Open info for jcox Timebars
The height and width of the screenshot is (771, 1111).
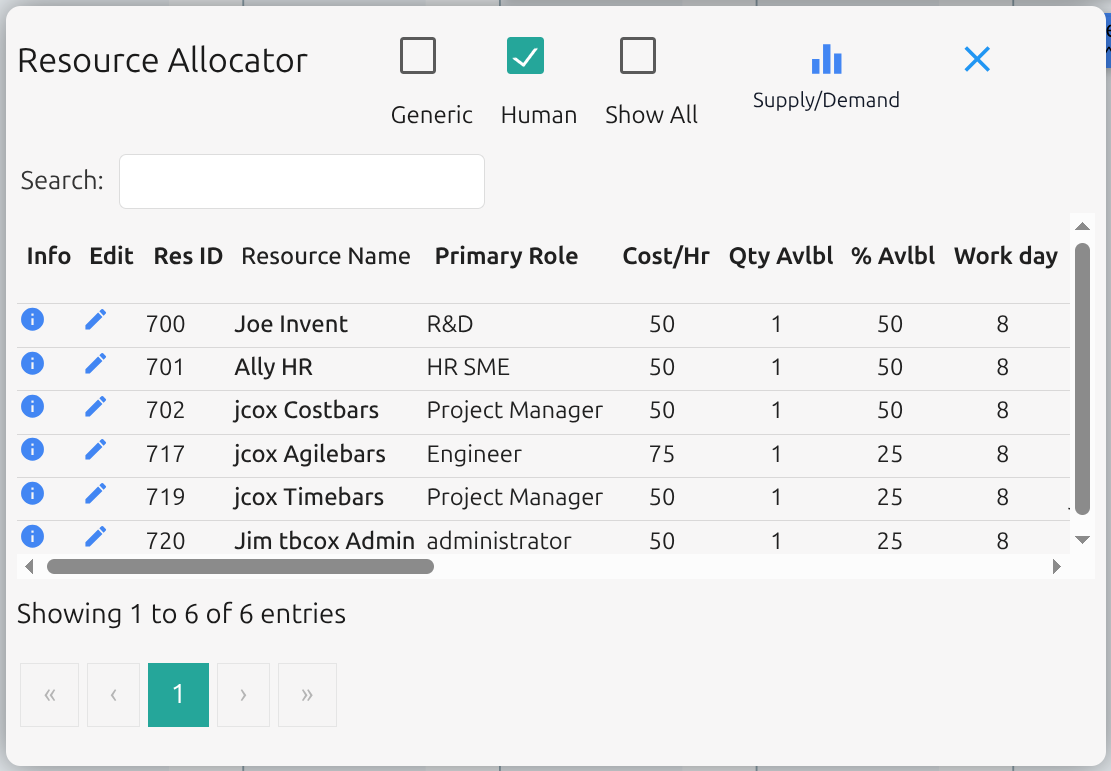coord(33,493)
